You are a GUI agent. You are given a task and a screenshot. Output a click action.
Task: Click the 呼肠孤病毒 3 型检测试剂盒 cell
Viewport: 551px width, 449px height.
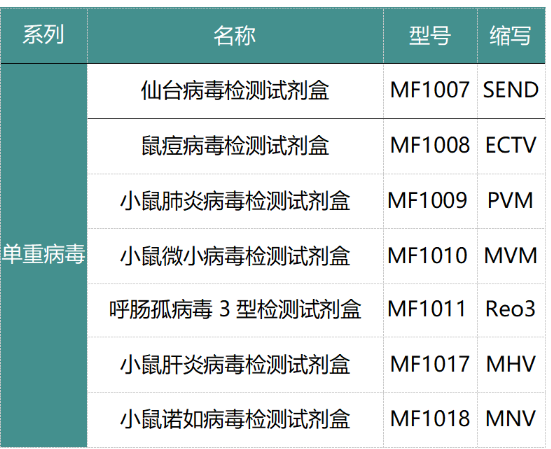235,310
